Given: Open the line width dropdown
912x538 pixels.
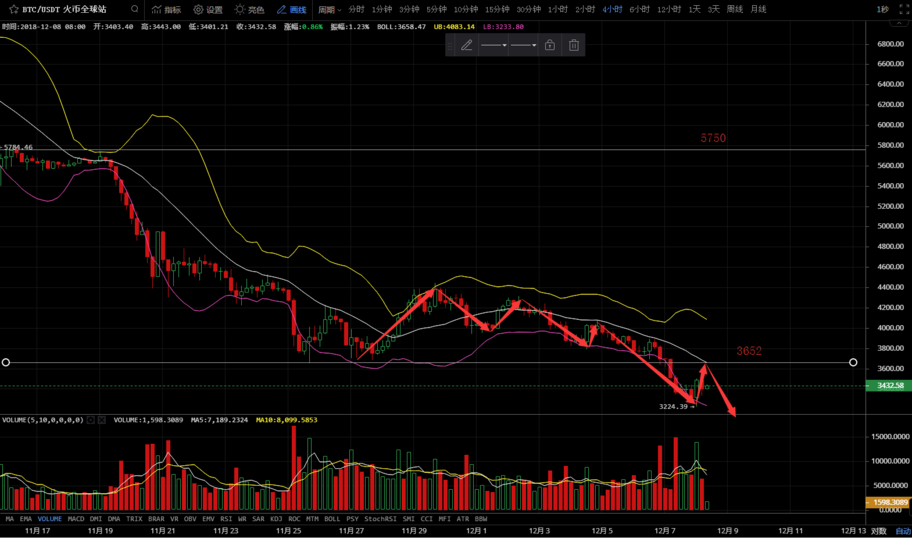Looking at the screenshot, I should tap(524, 45).
